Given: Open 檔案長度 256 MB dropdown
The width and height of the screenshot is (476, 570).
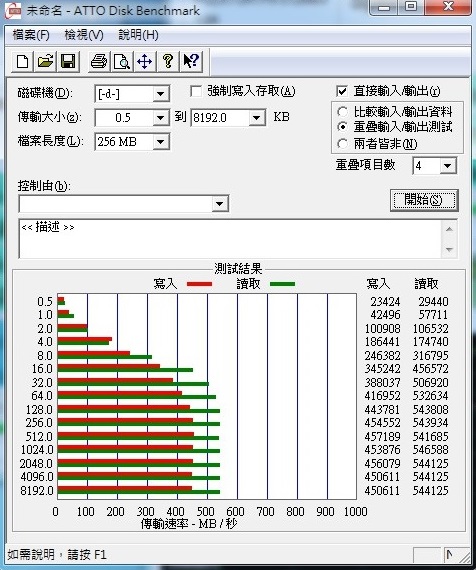Looking at the screenshot, I should point(160,142).
